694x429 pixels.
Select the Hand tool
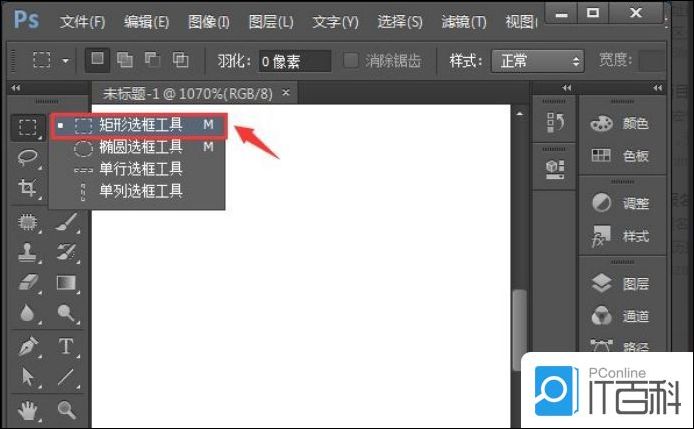[x=27, y=410]
